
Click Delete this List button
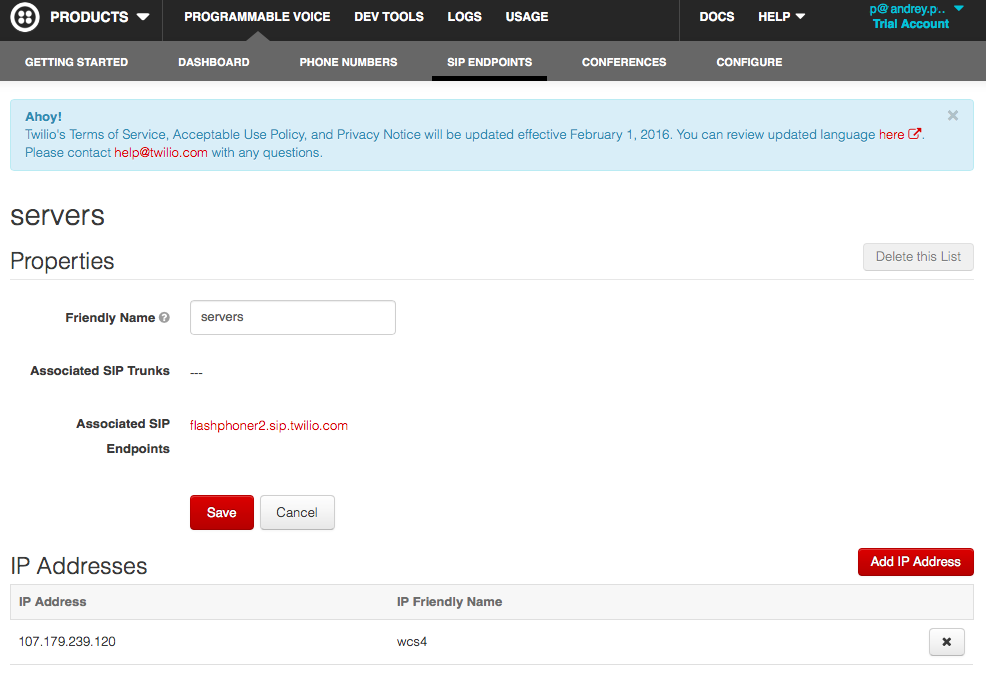coord(918,257)
